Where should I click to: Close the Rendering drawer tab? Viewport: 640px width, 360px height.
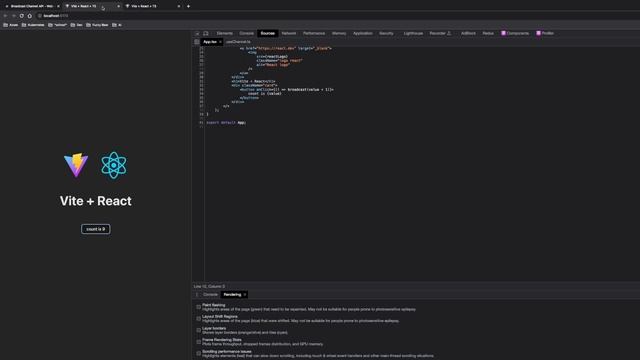pos(244,295)
